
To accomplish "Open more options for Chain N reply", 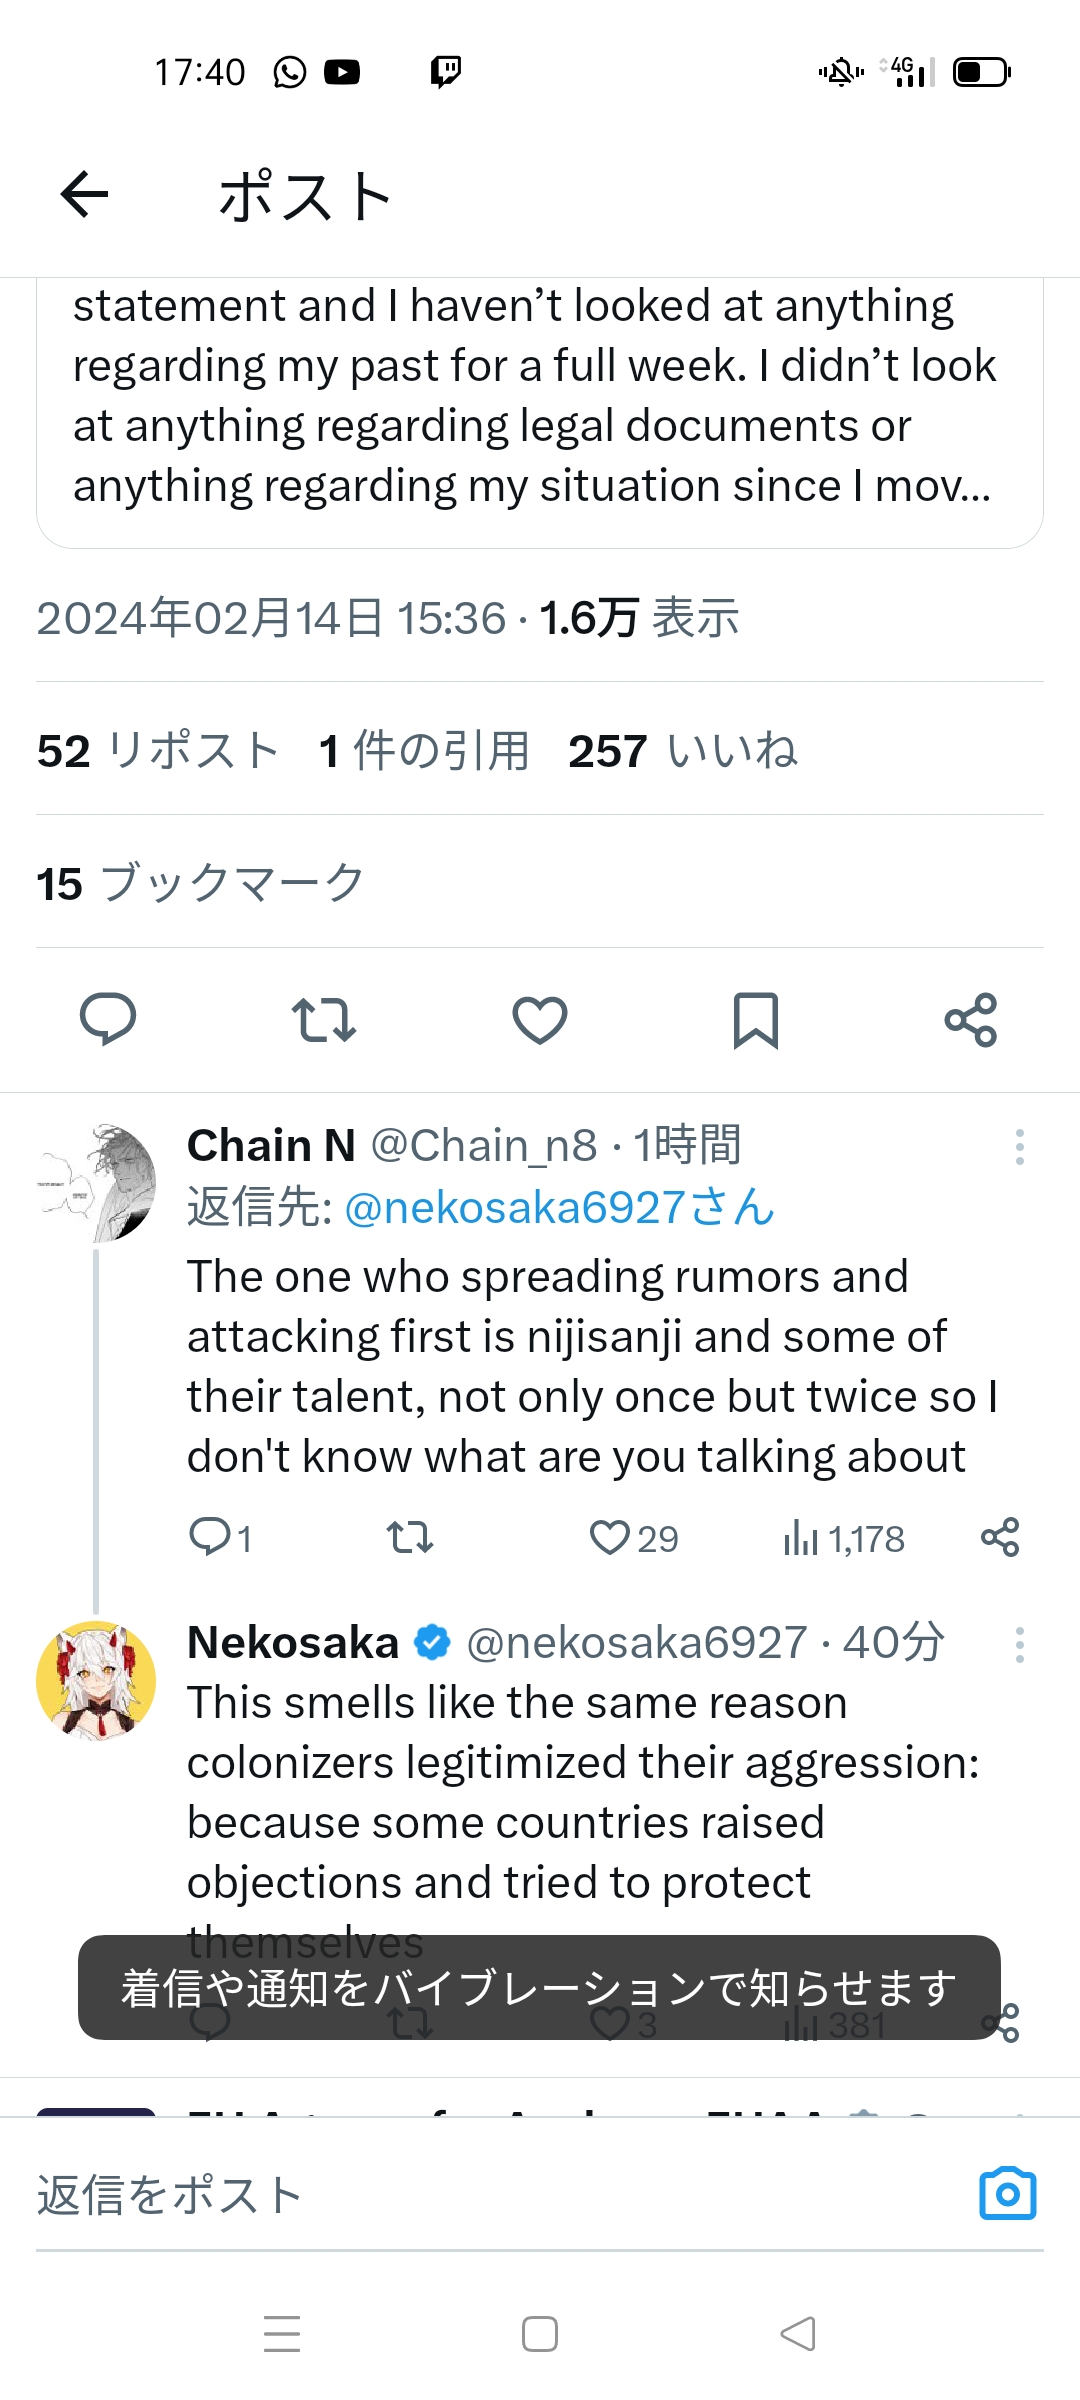I will pyautogui.click(x=1019, y=1147).
